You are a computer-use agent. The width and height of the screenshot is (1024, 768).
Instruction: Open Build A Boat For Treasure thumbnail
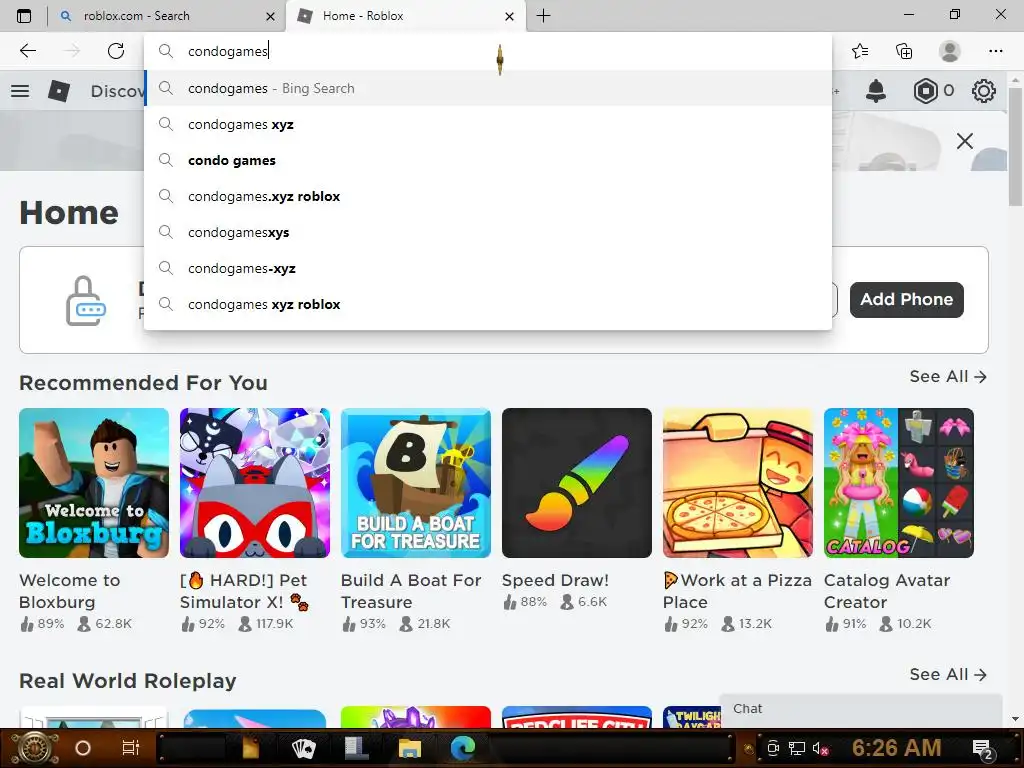(416, 483)
